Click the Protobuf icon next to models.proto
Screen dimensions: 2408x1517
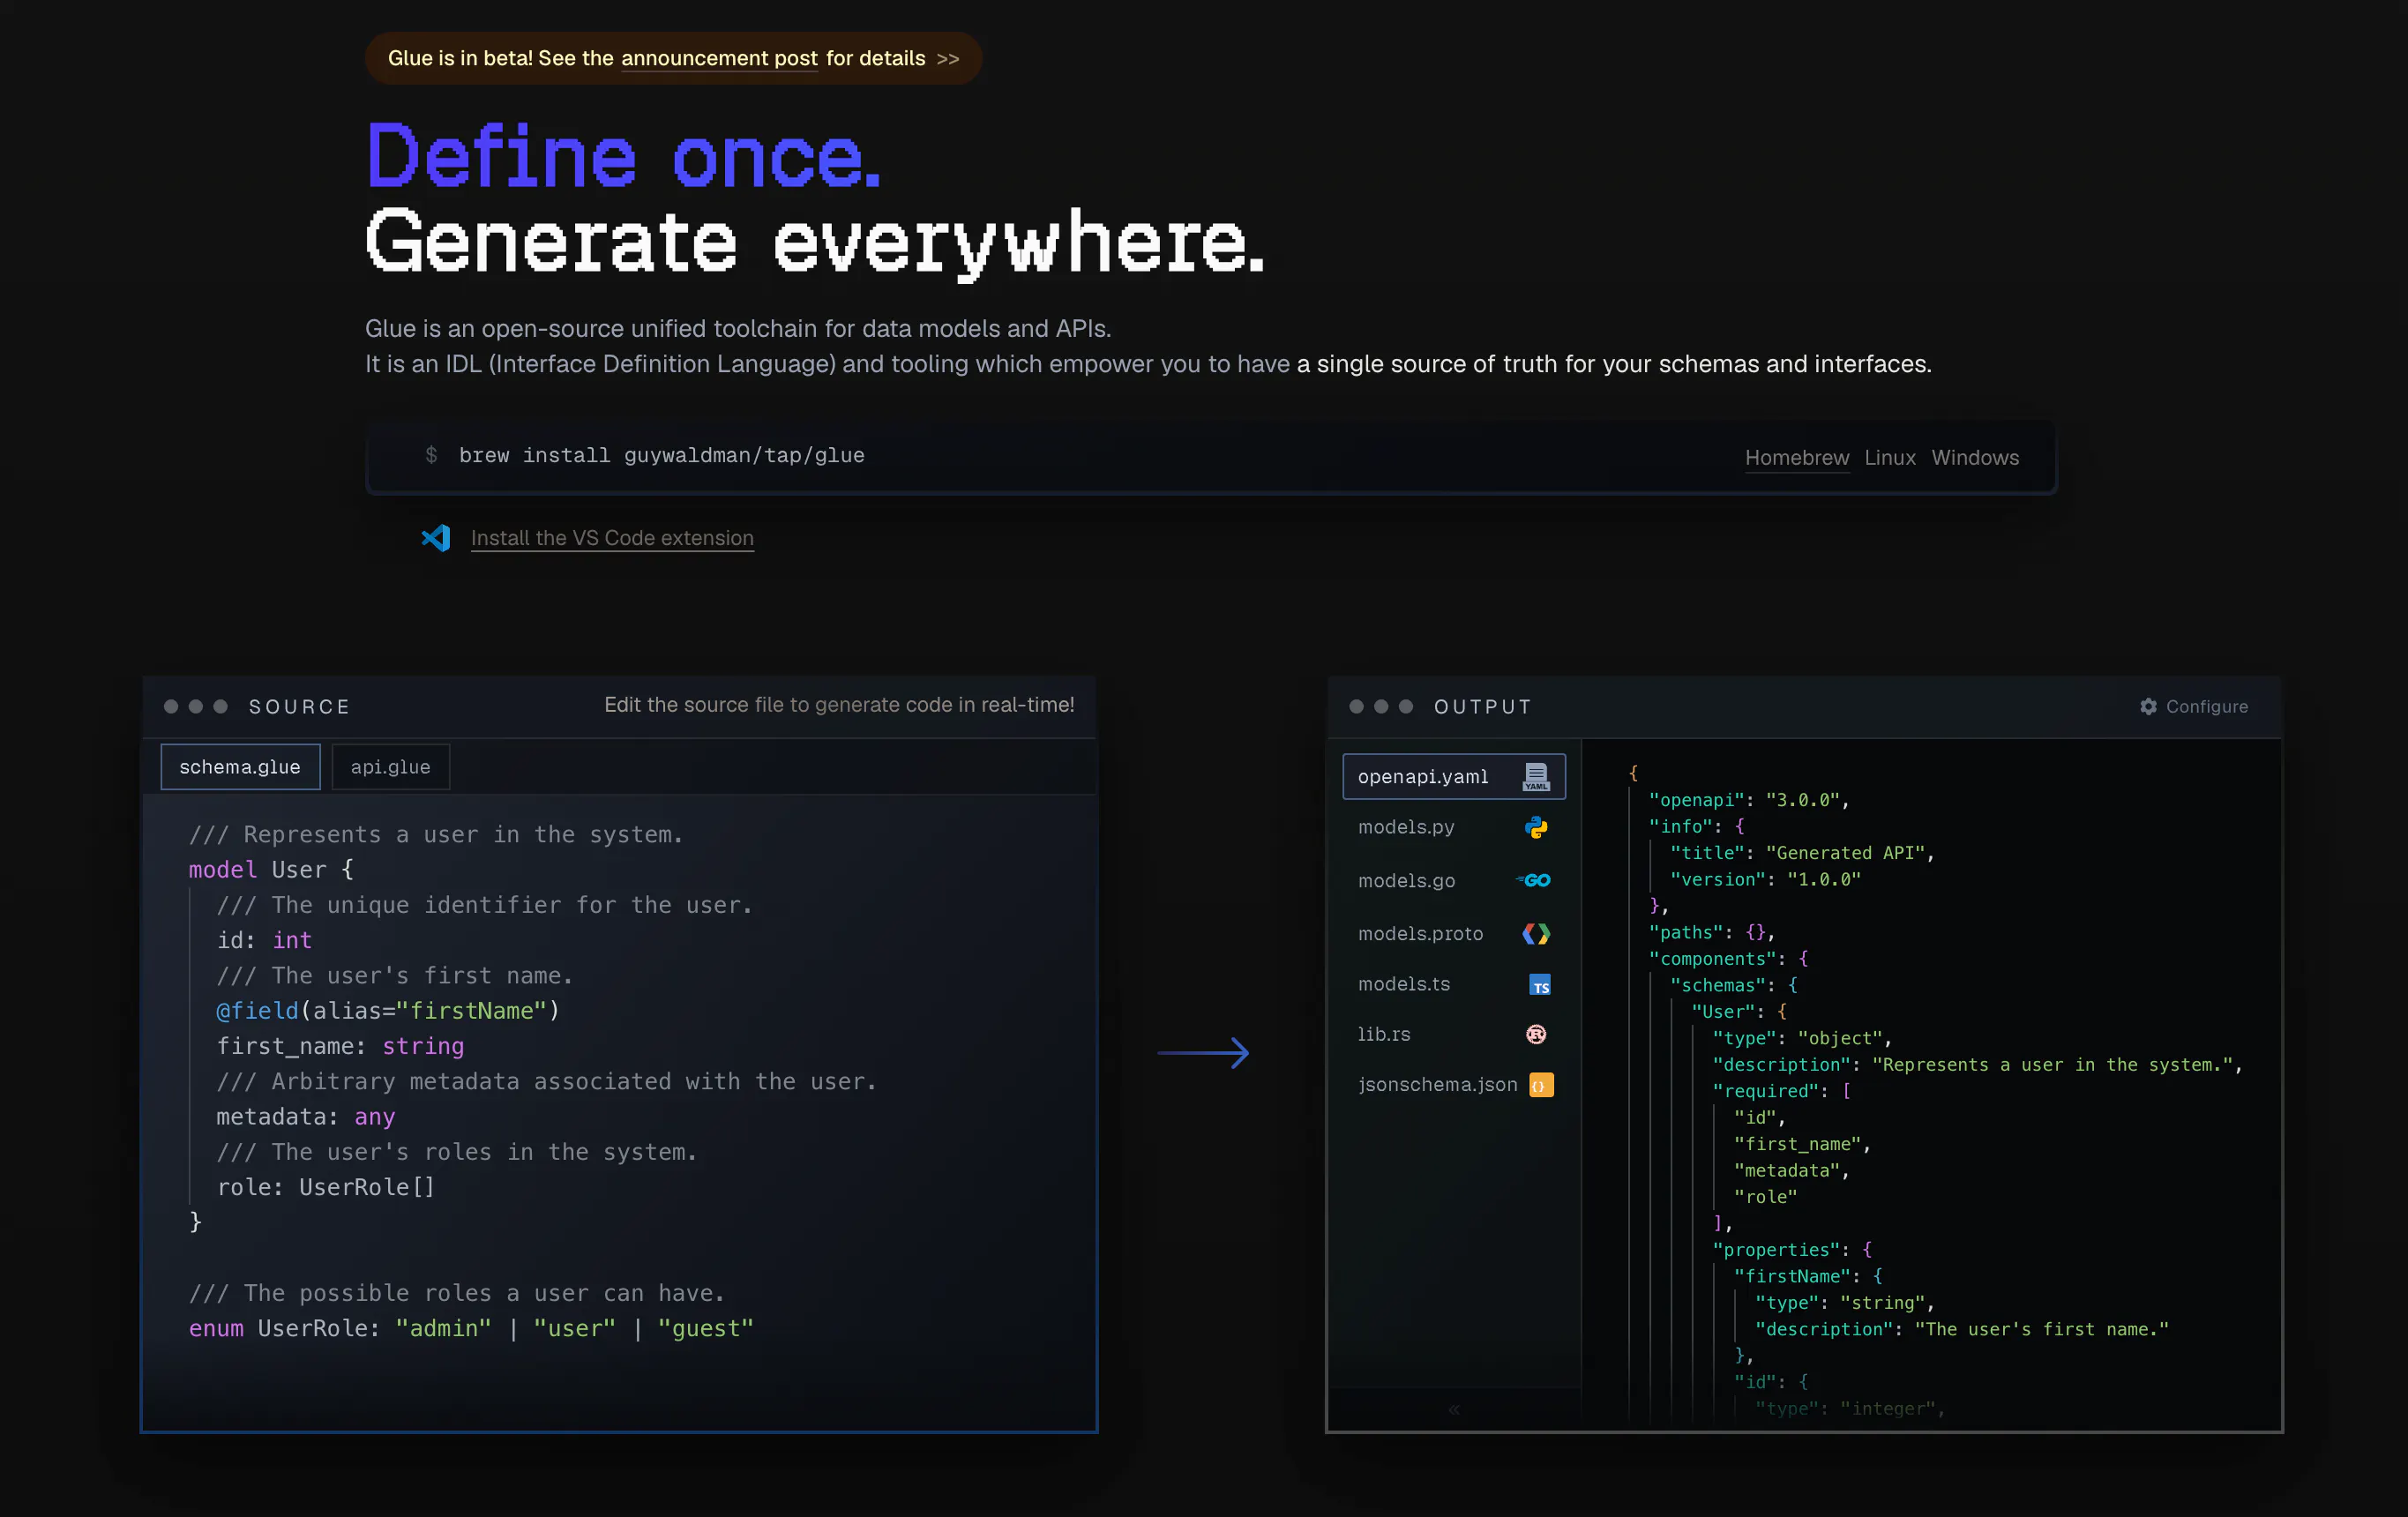1536,933
